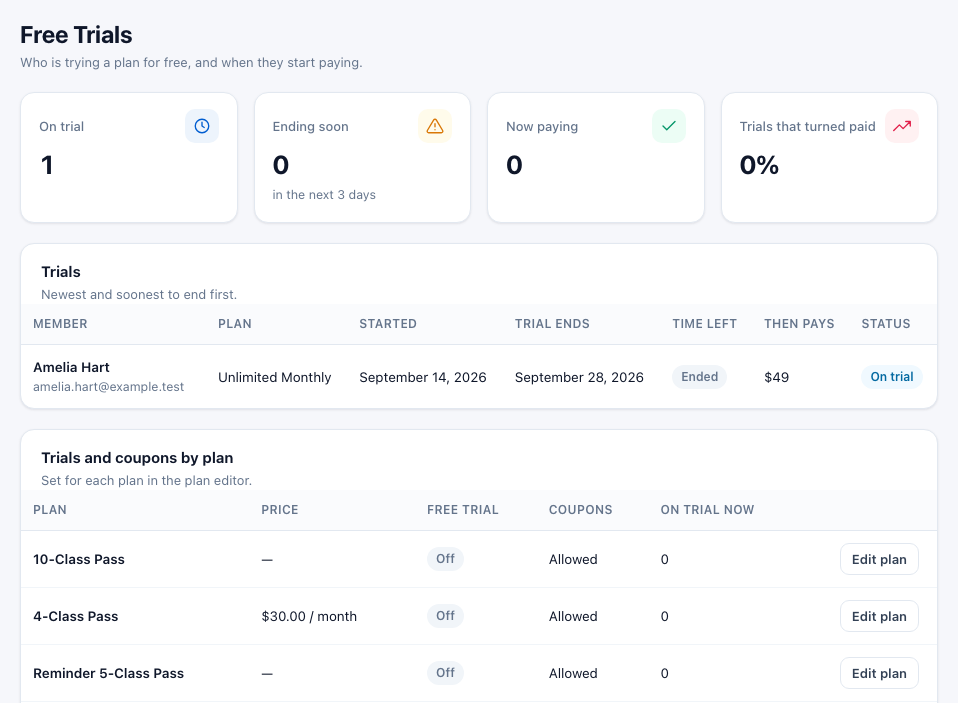Image resolution: width=958 pixels, height=703 pixels.
Task: Click Allowed coupons for 4-Class Pass
Action: coord(572,616)
